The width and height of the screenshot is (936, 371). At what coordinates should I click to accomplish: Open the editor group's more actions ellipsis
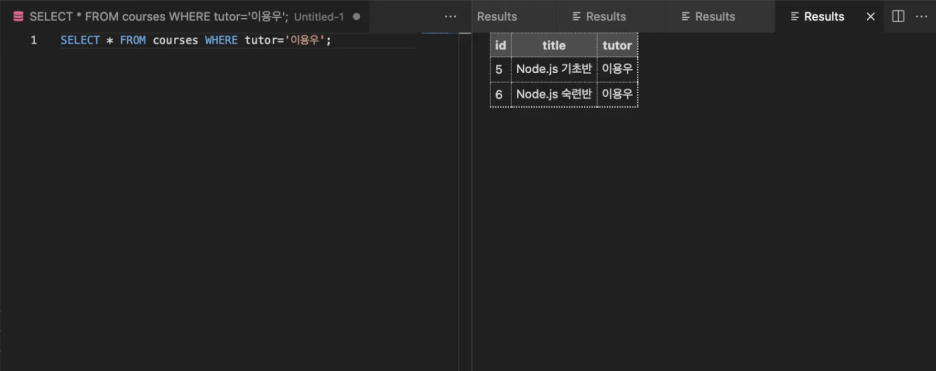pos(451,17)
